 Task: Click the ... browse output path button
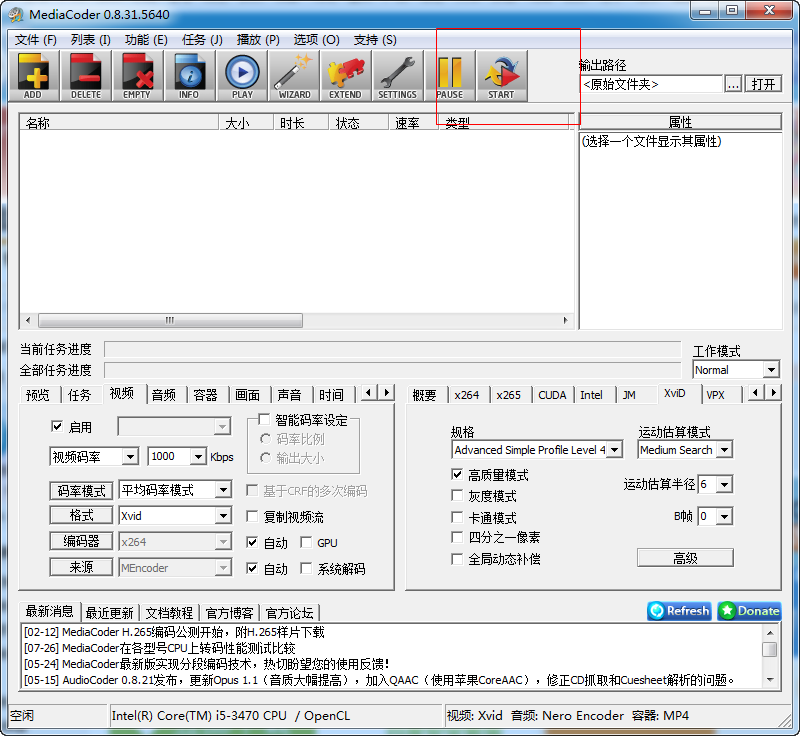tap(733, 84)
